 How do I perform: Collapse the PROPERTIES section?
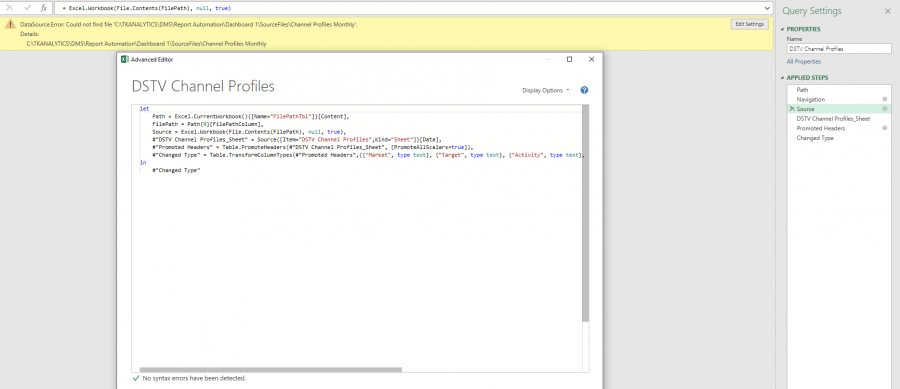pos(783,29)
